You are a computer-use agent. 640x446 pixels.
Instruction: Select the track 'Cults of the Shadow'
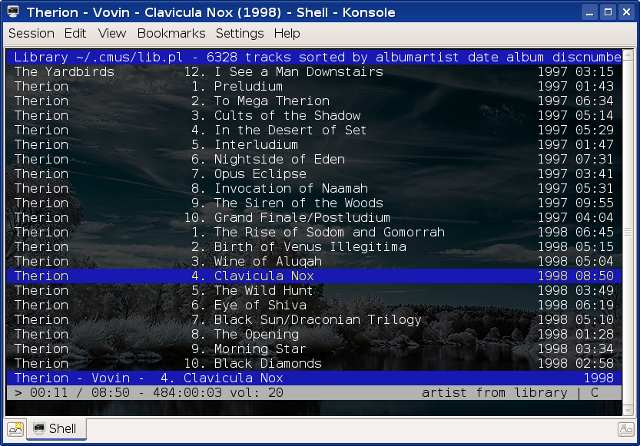(x=314, y=115)
